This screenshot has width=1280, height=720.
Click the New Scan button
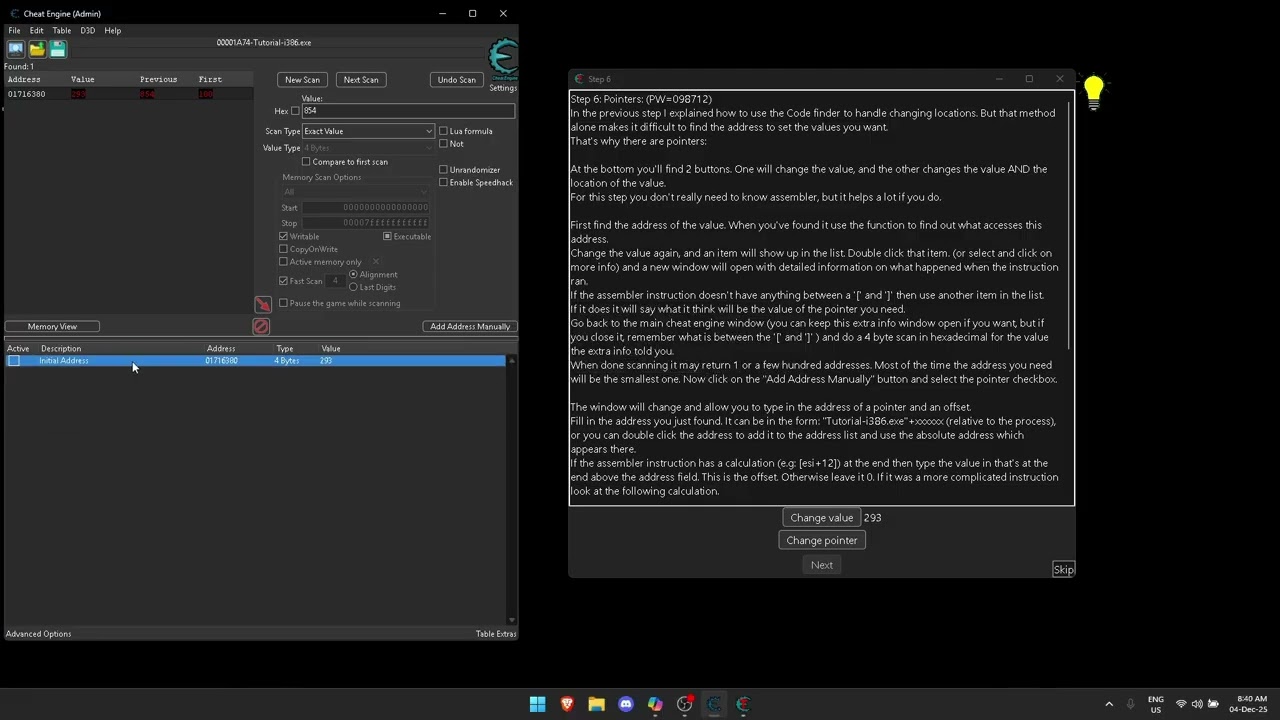pos(302,80)
